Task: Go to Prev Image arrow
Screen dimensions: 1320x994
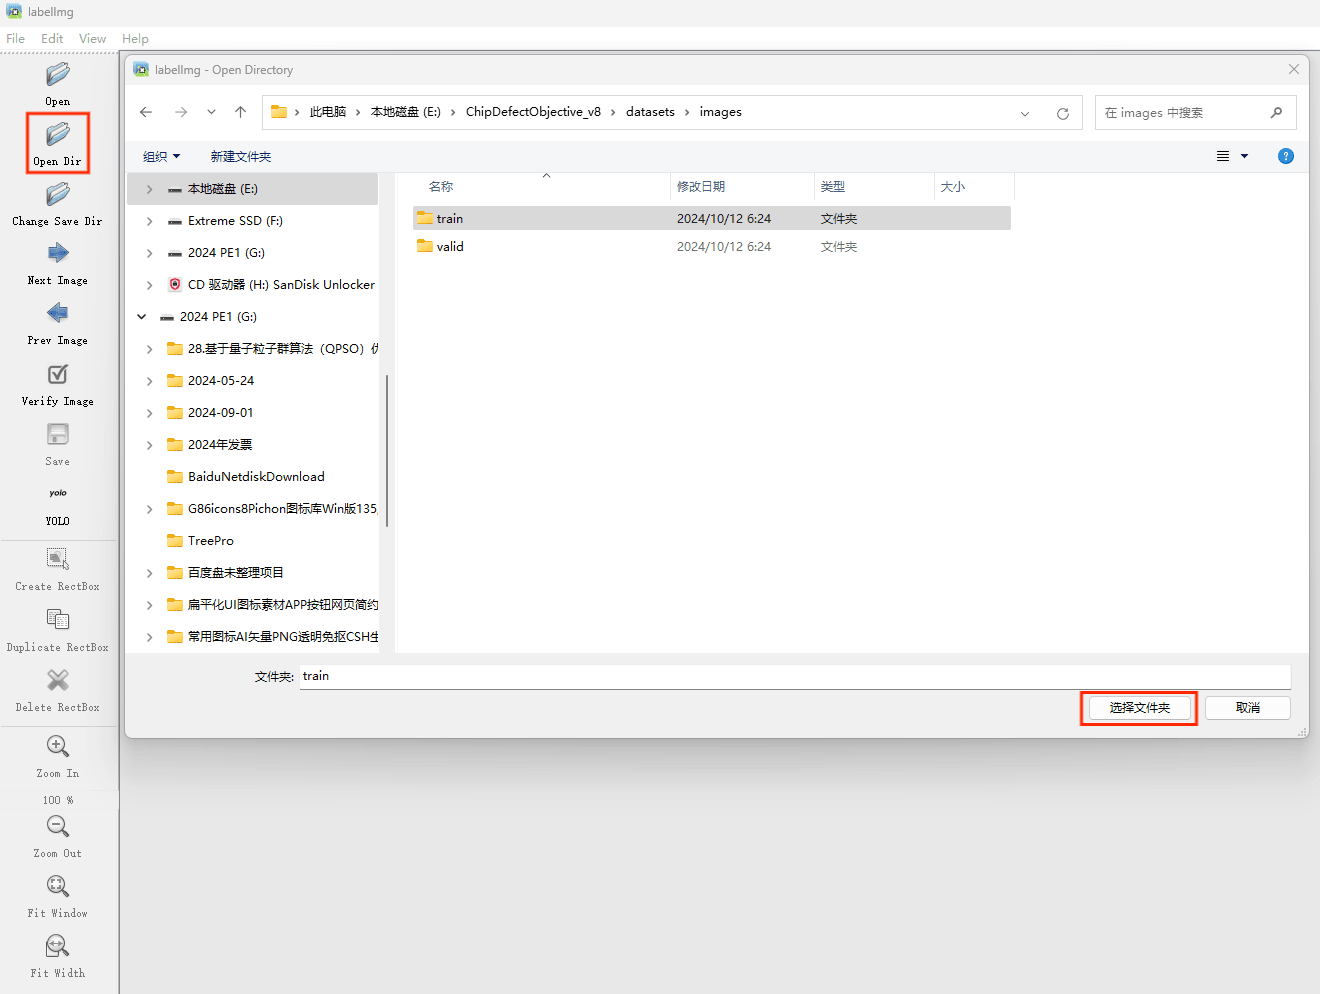Action: (58, 314)
